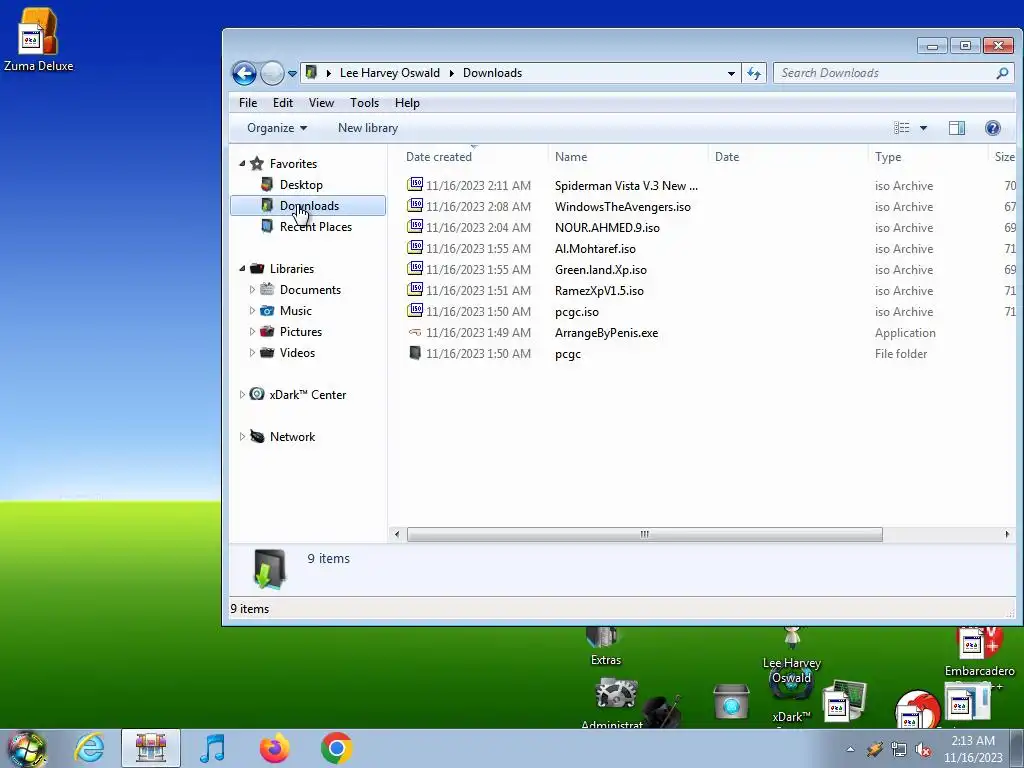The height and width of the screenshot is (768, 1024).
Task: Click the horizontal scrollbar thumb
Action: 645,534
